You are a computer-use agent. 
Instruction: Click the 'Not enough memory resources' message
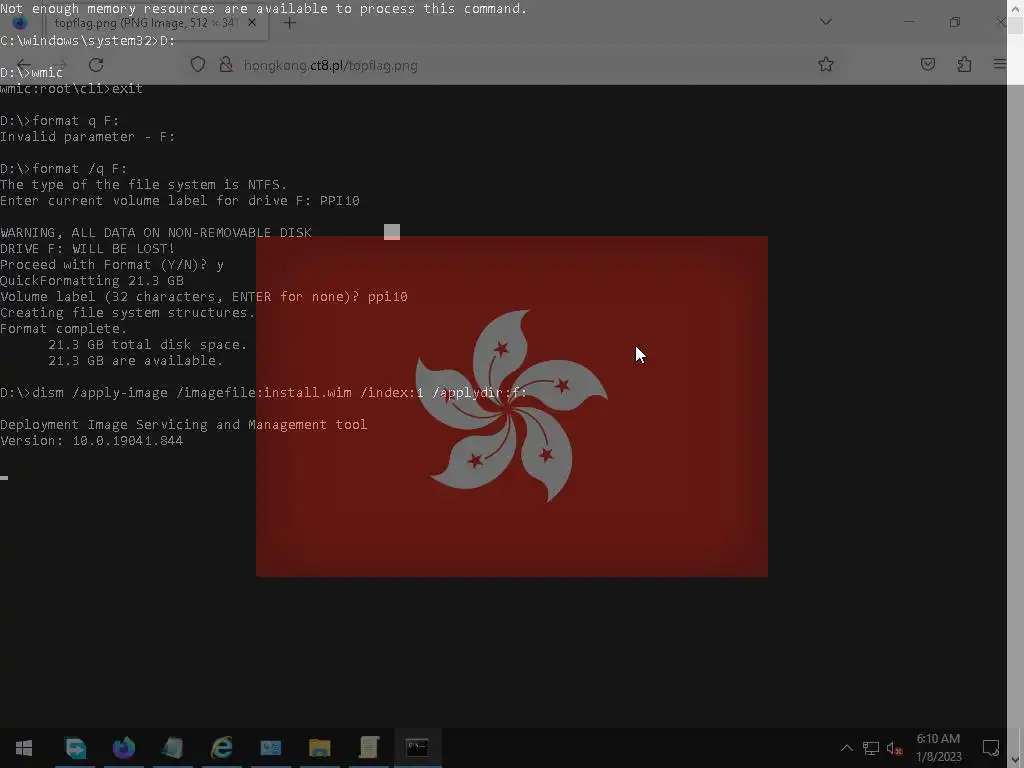tap(263, 8)
